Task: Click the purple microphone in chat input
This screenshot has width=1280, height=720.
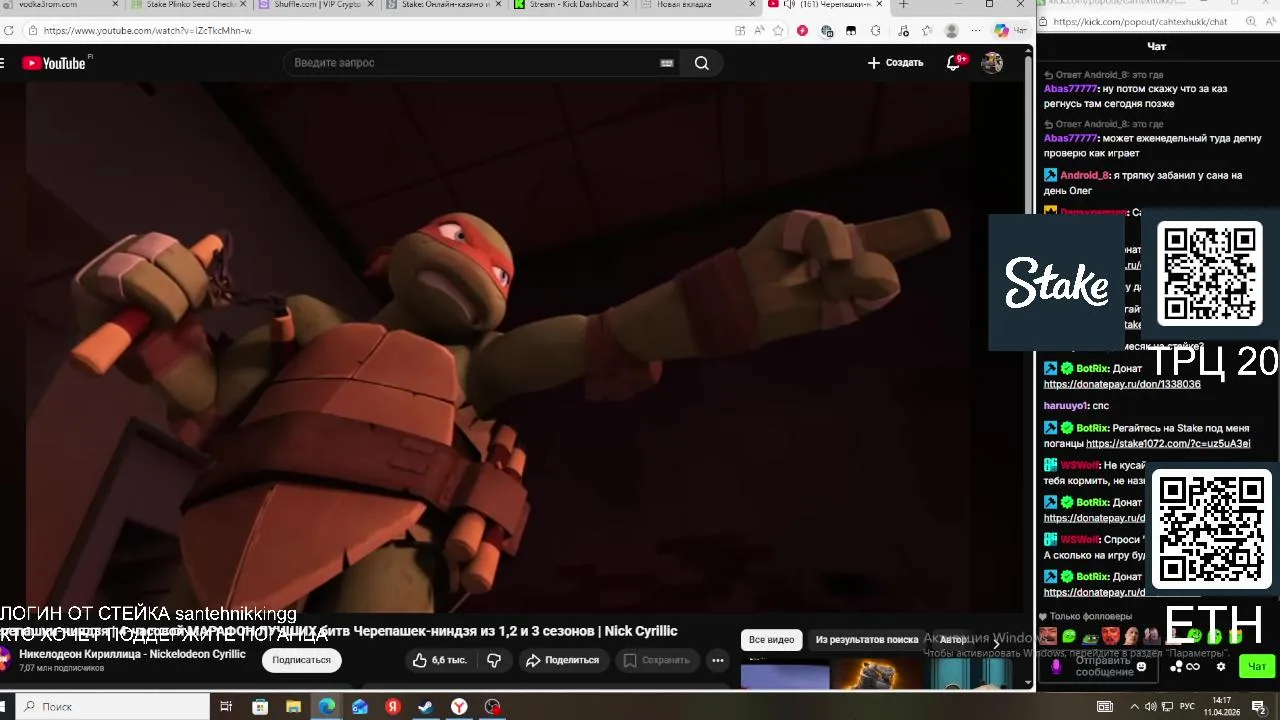Action: [1055, 666]
